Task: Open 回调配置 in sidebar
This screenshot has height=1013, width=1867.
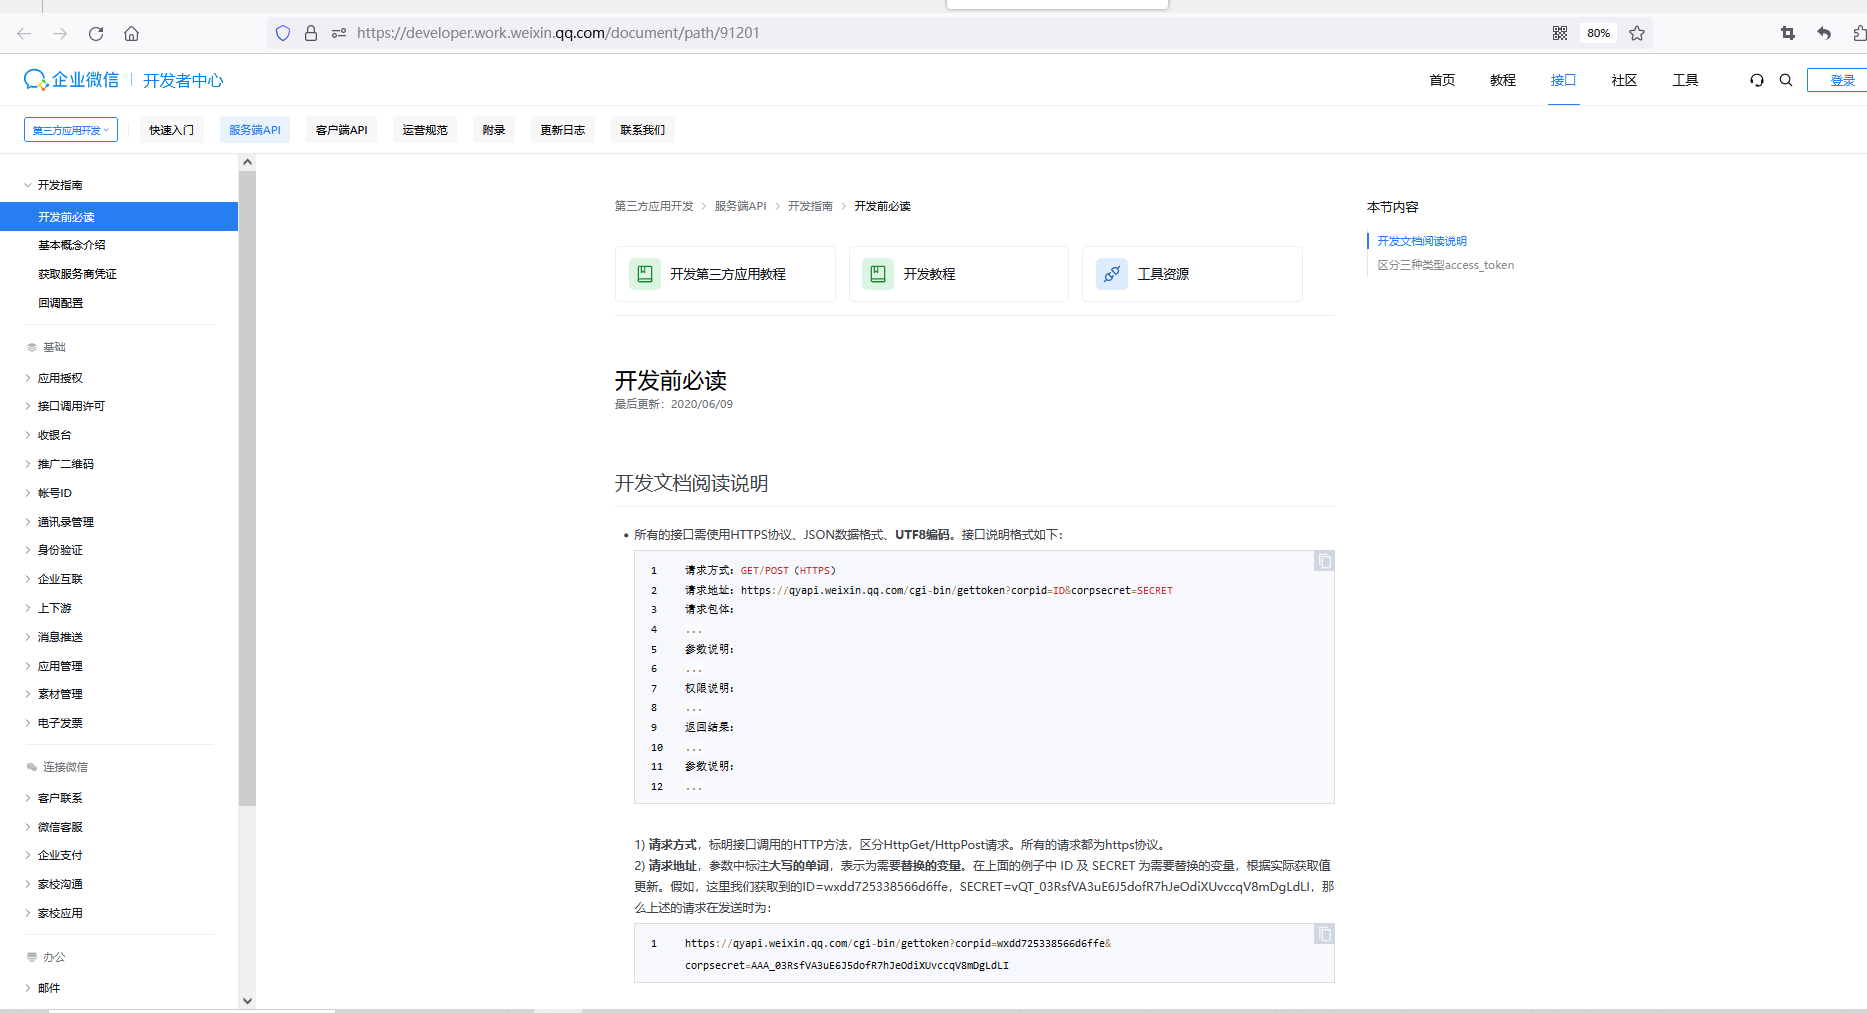Action: tap(61, 303)
